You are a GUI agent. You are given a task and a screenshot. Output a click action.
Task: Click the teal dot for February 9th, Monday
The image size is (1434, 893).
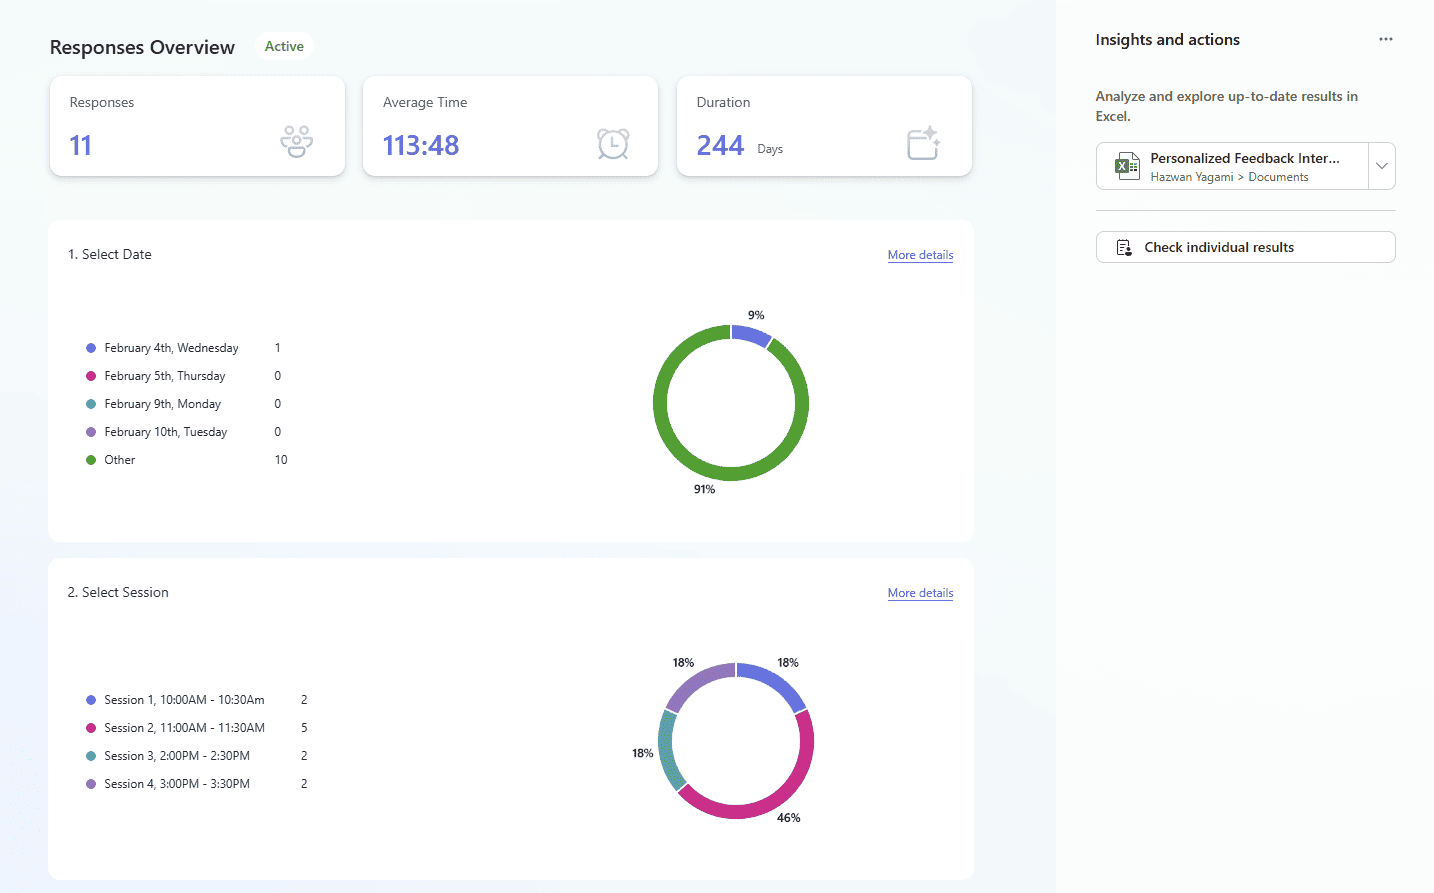(91, 404)
